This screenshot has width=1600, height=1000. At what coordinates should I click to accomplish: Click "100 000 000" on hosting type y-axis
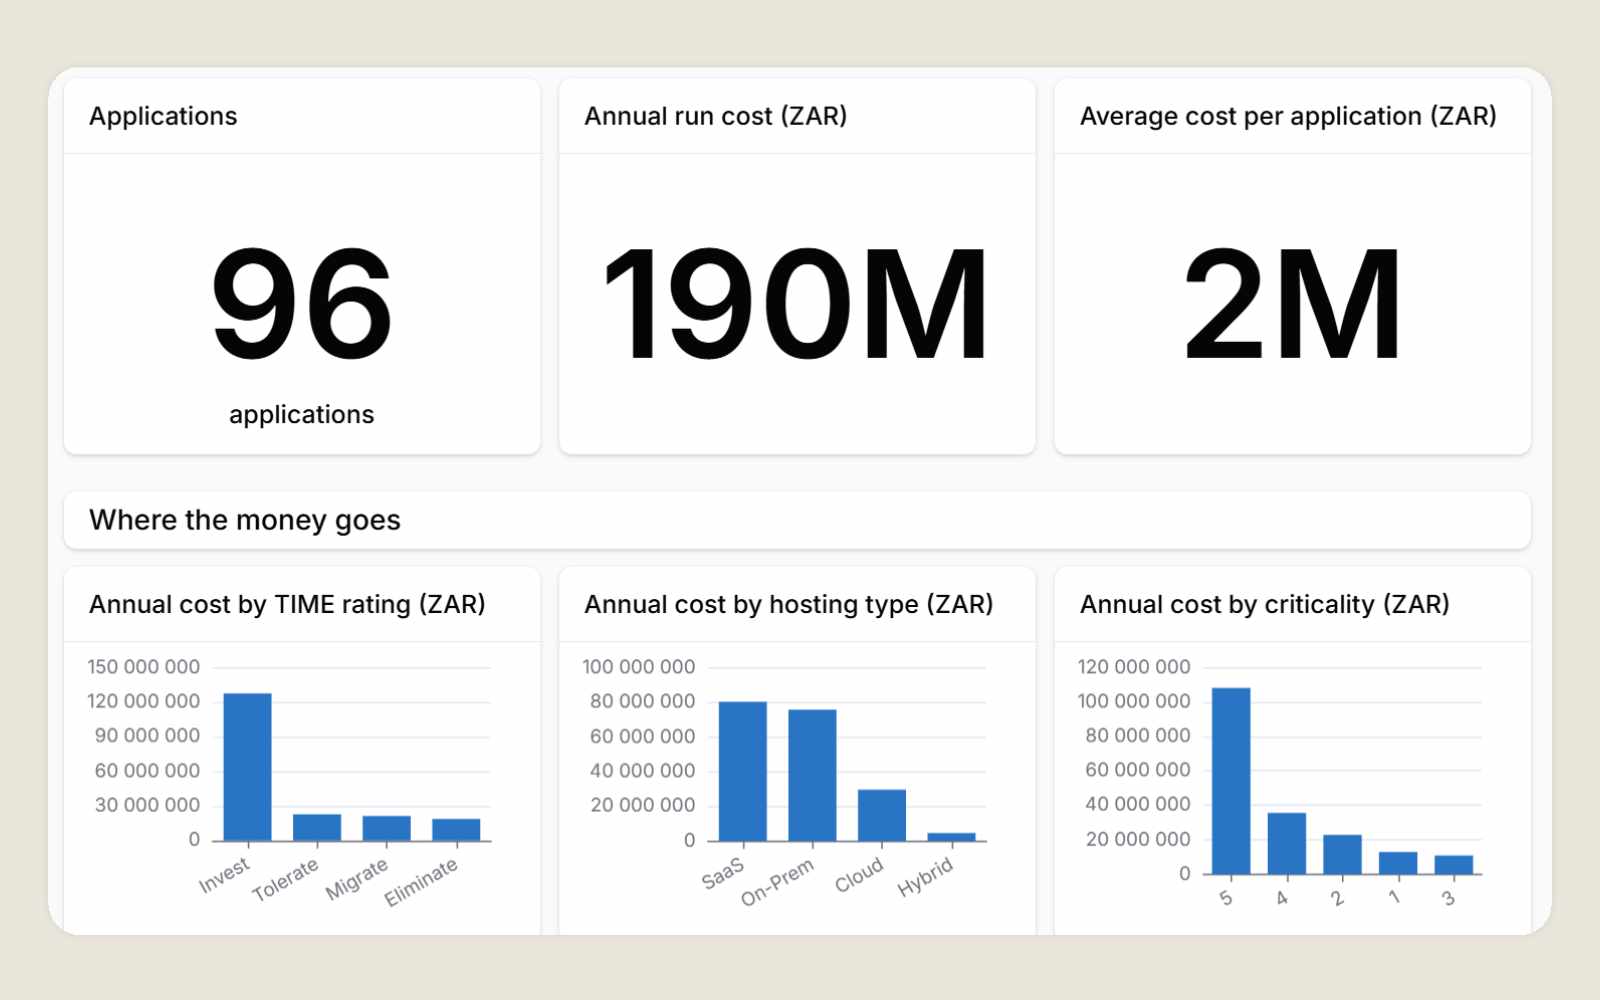[x=639, y=667]
